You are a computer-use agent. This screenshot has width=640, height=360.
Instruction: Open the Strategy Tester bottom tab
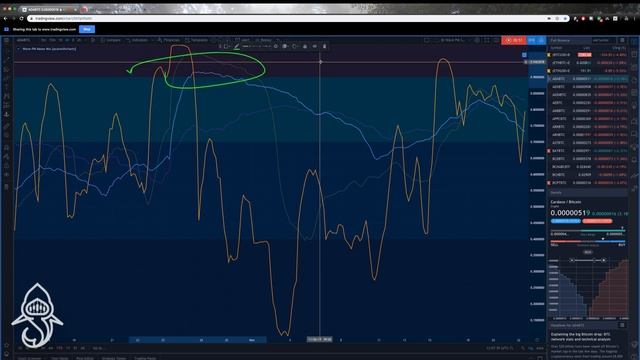click(x=114, y=358)
